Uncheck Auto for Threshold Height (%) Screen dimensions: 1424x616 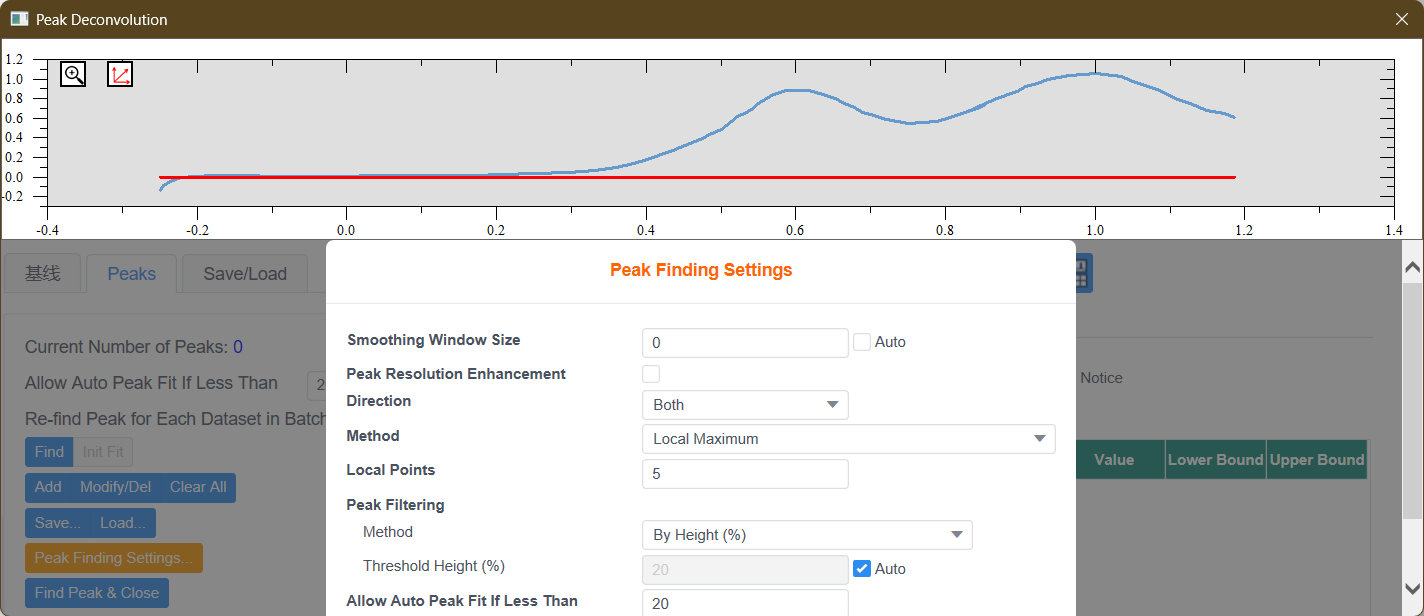pyautogui.click(x=862, y=569)
